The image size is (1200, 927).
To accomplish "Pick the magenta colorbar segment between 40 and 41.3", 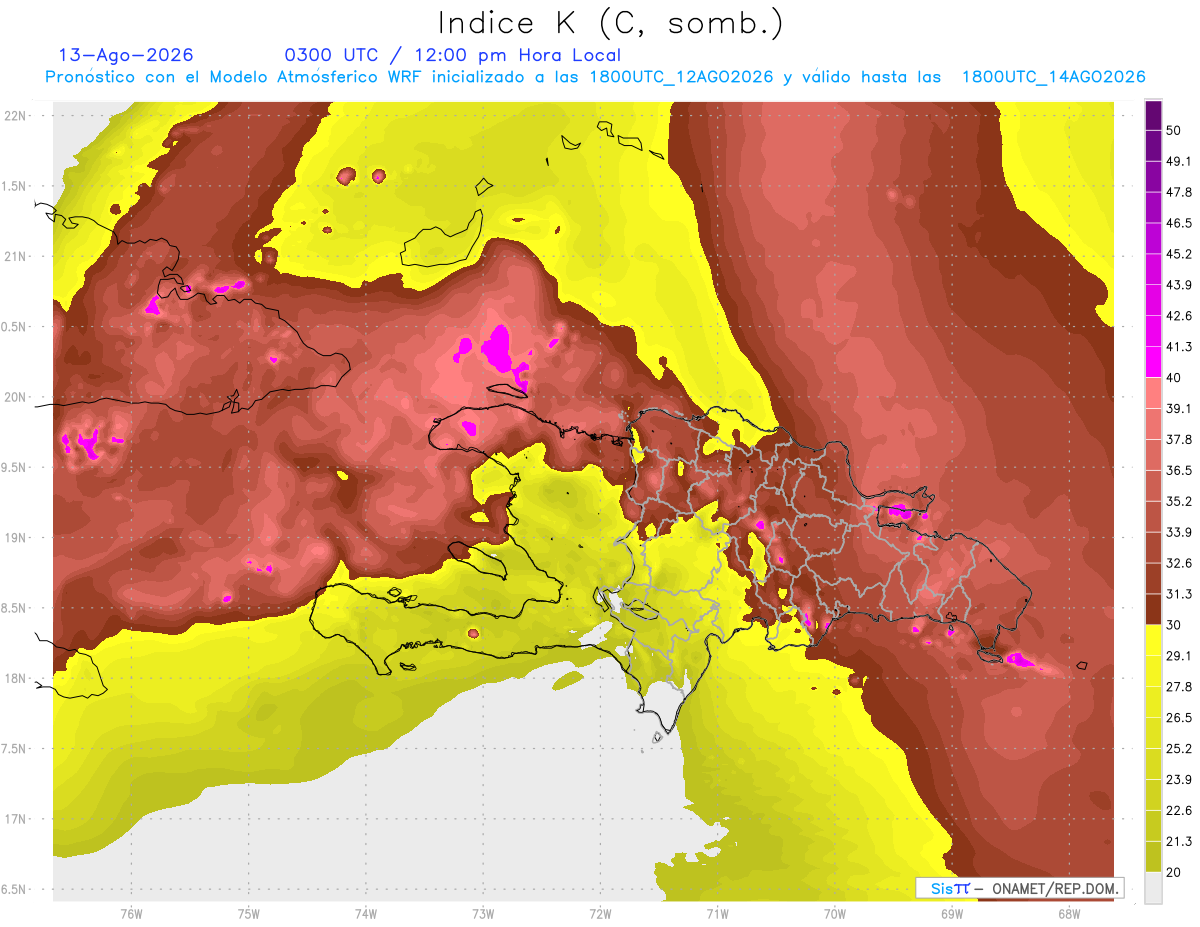I will pos(1153,363).
